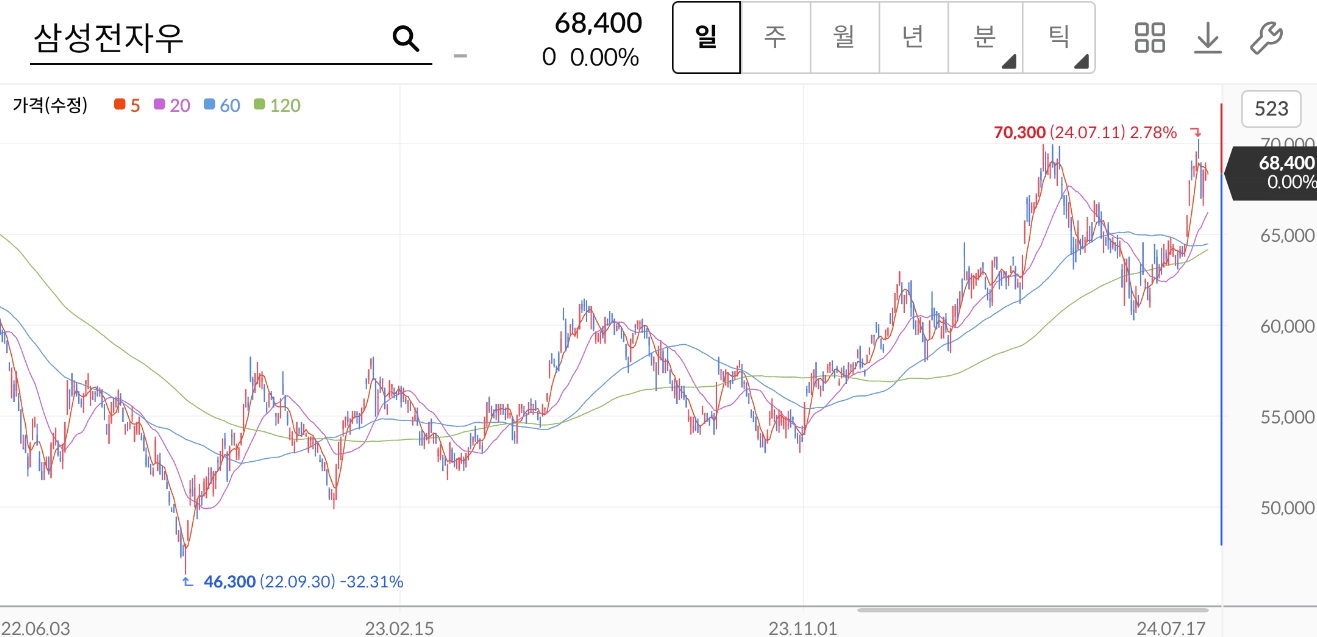Click the 24.07.17 date label
1317x637 pixels.
tap(1172, 628)
